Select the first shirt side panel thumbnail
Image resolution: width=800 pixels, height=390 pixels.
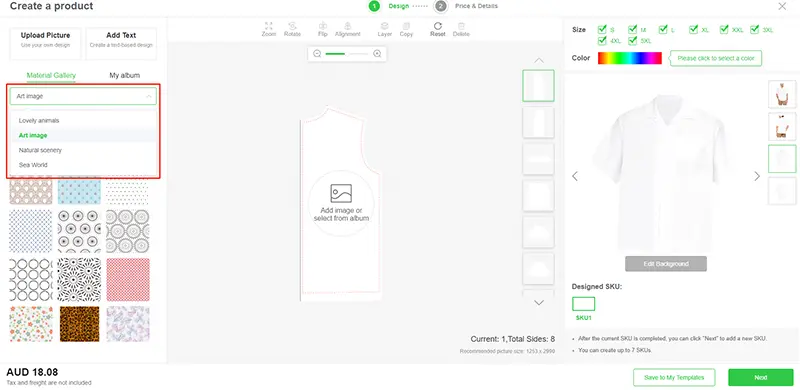538,86
